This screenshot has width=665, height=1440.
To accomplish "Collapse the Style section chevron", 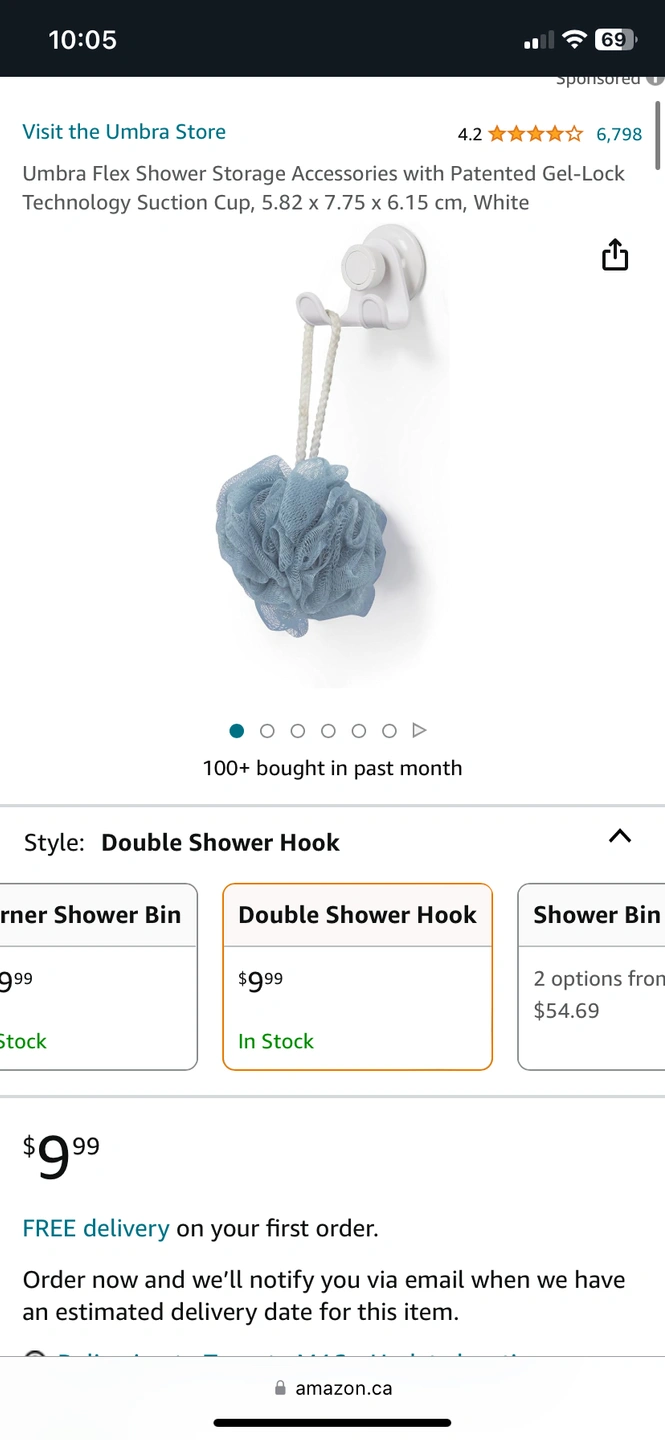I will click(620, 836).
